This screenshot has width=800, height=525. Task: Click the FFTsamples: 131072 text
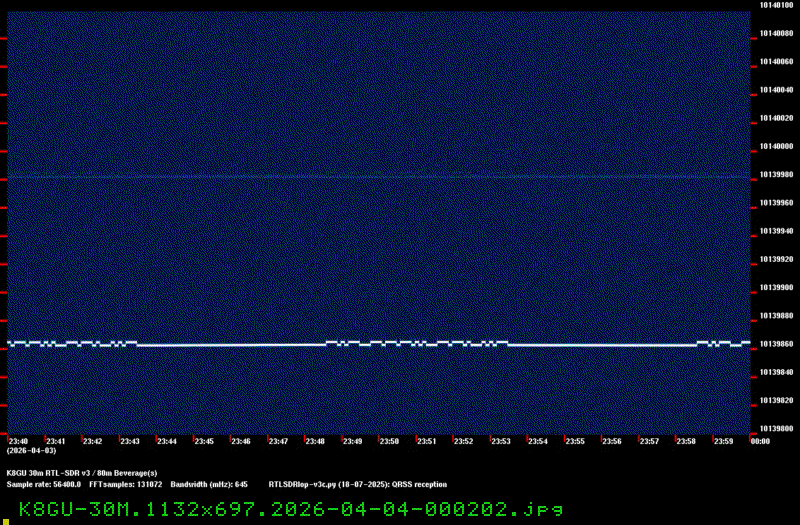pos(126,485)
